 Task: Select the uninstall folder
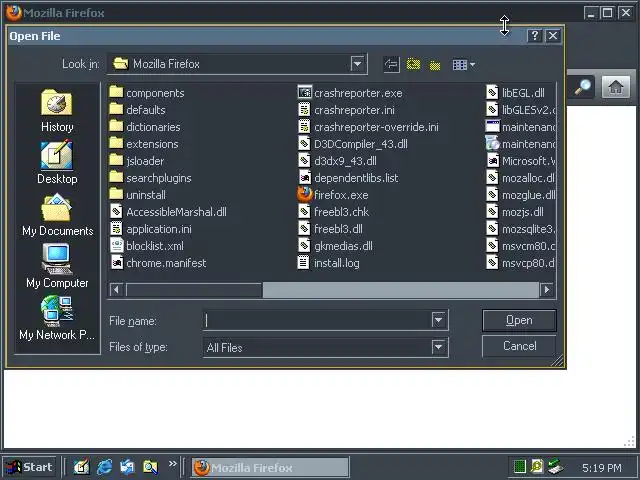click(x=138, y=195)
